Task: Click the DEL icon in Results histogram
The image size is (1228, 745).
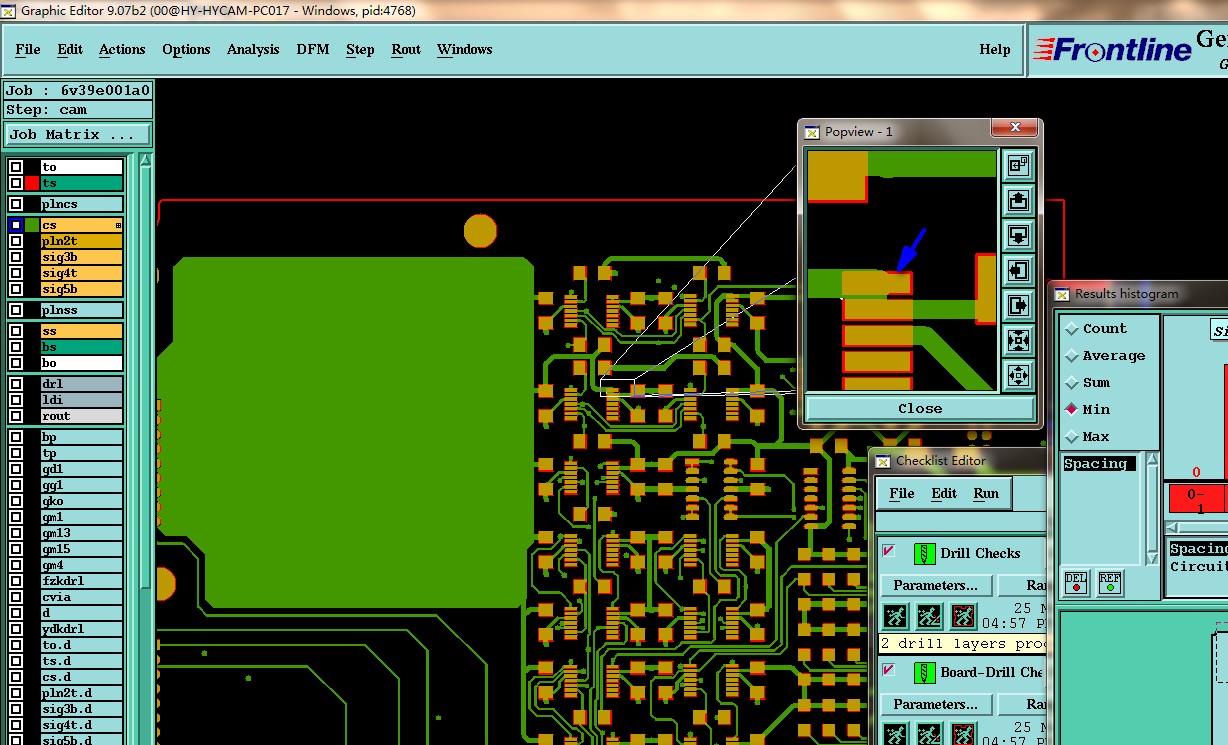Action: pyautogui.click(x=1076, y=582)
